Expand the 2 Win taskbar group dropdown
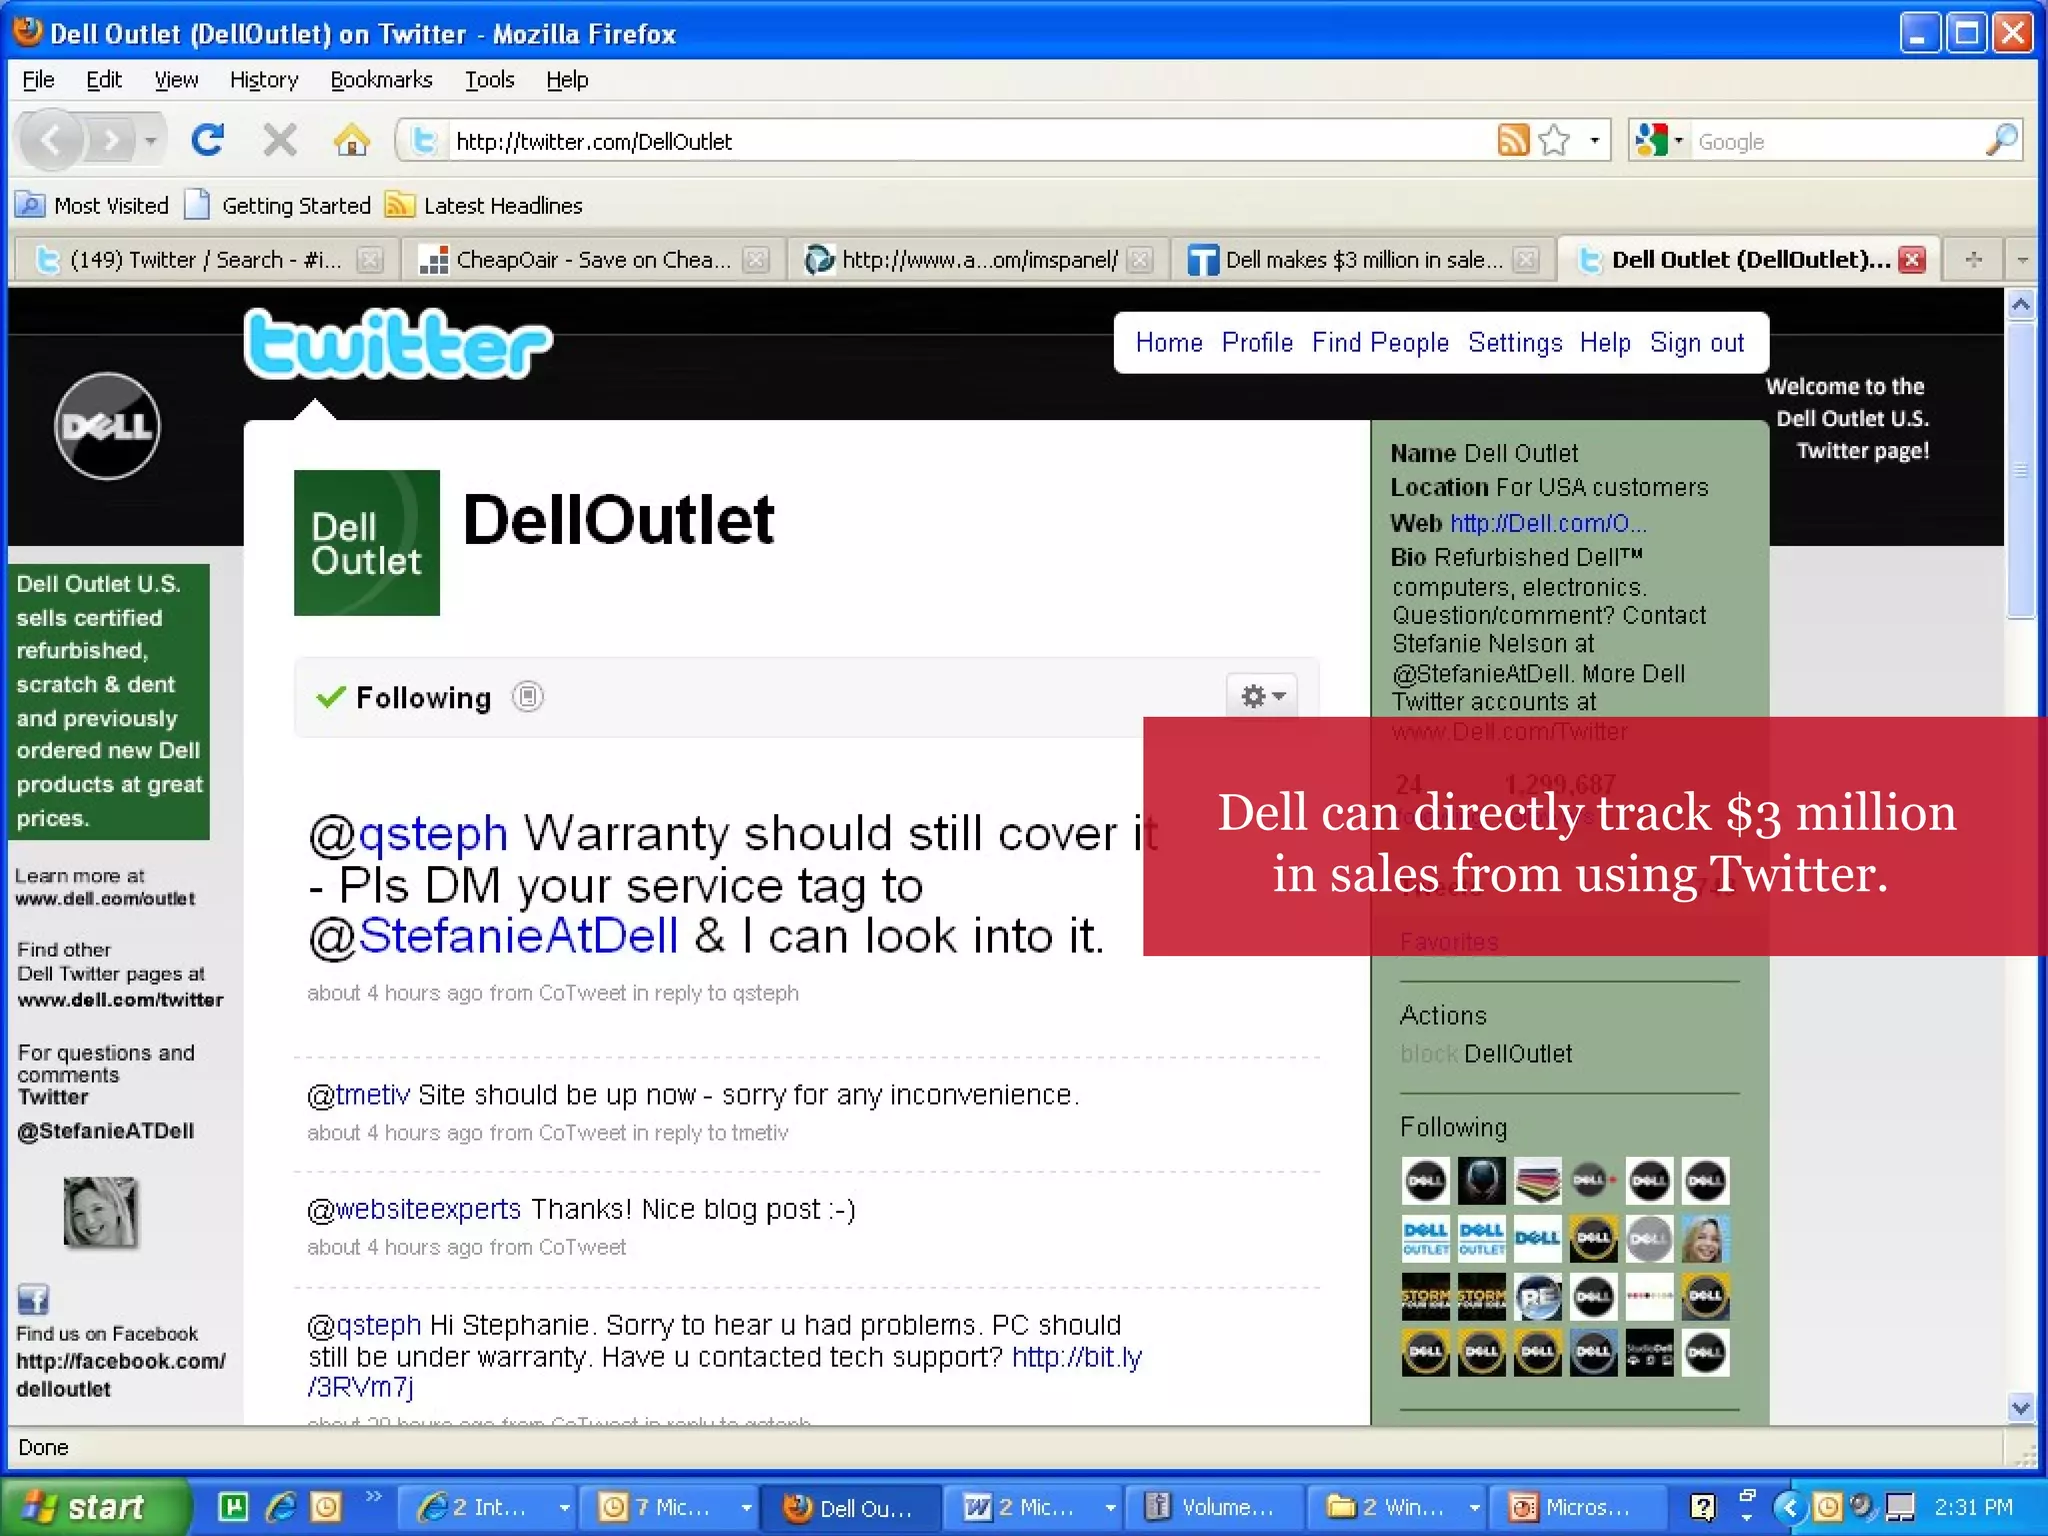The image size is (2048, 1536). point(1475,1507)
